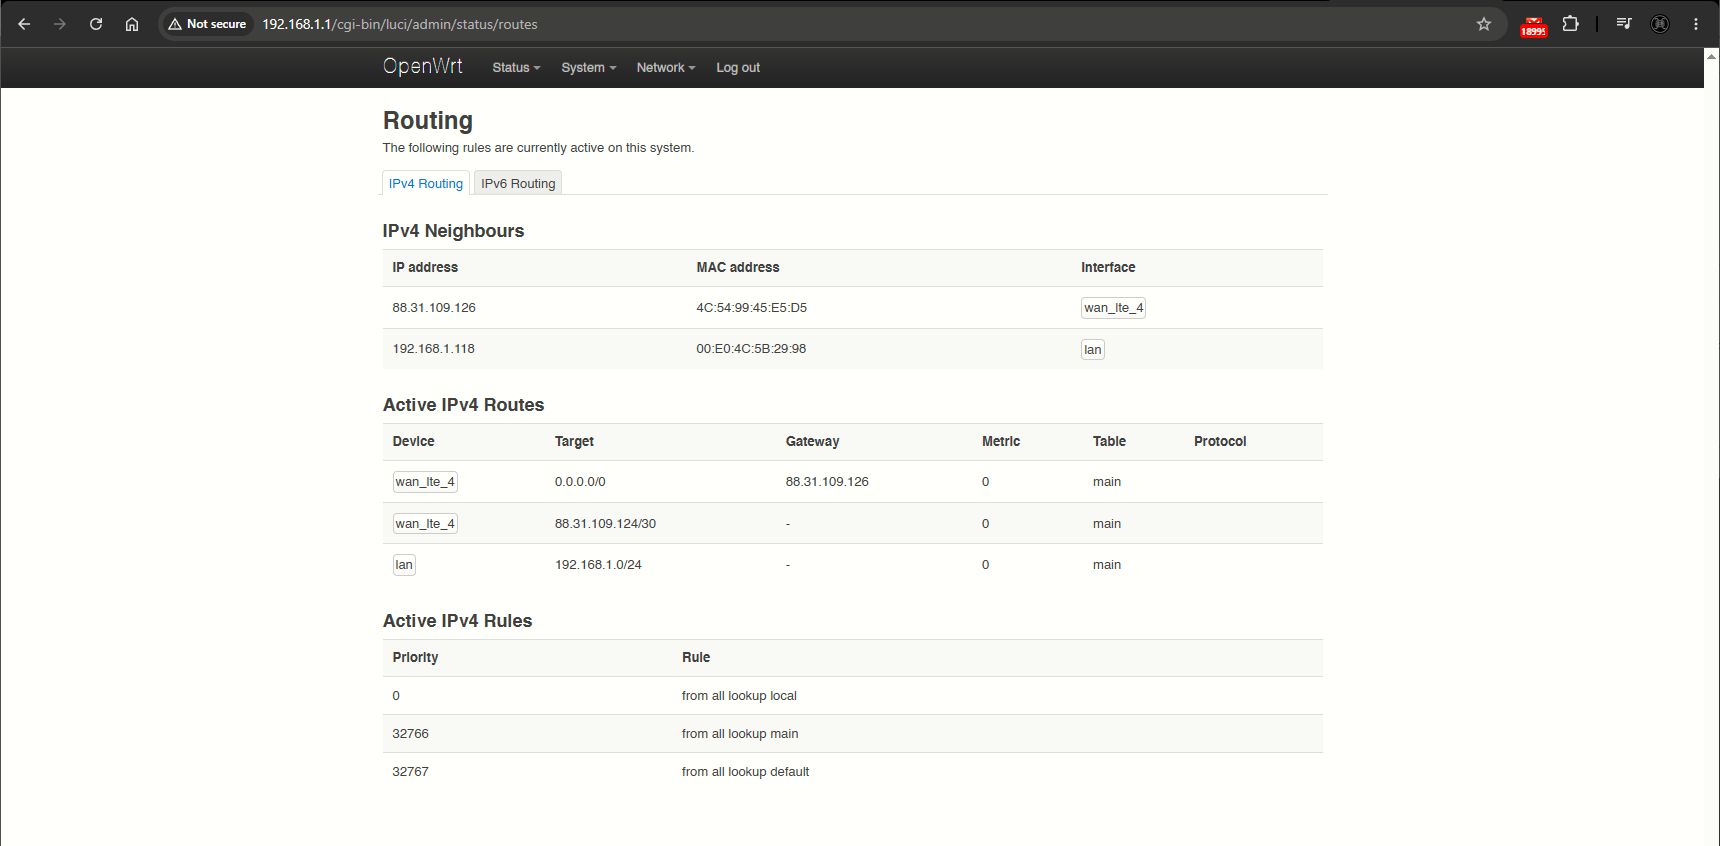
Task: Open the Chrome three-dot menu
Action: pos(1696,24)
